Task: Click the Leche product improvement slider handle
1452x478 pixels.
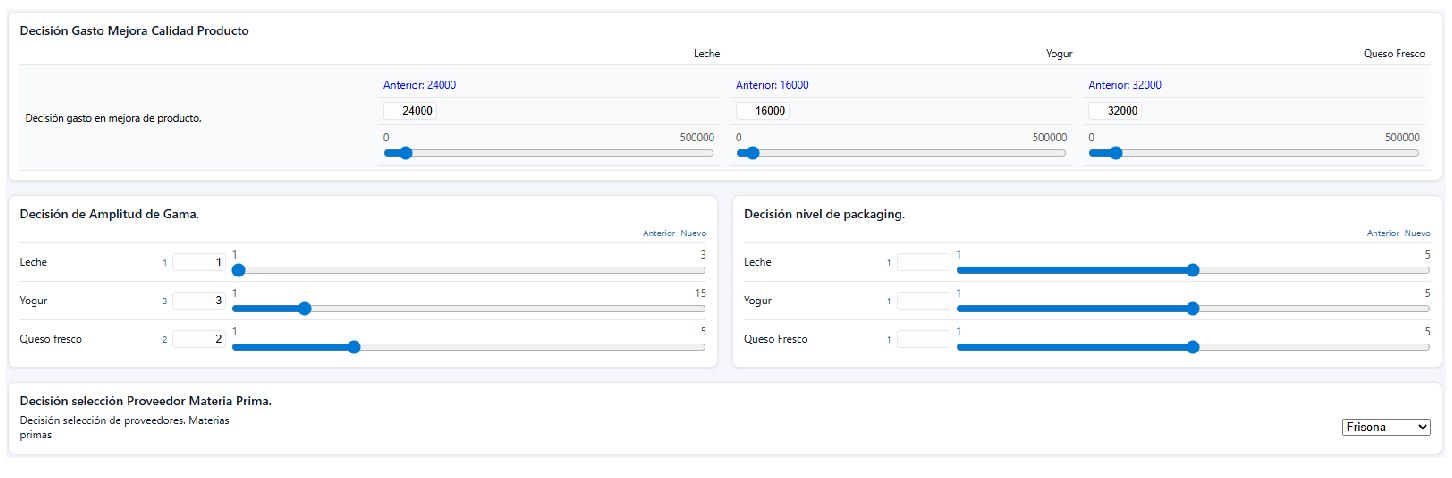Action: (405, 153)
